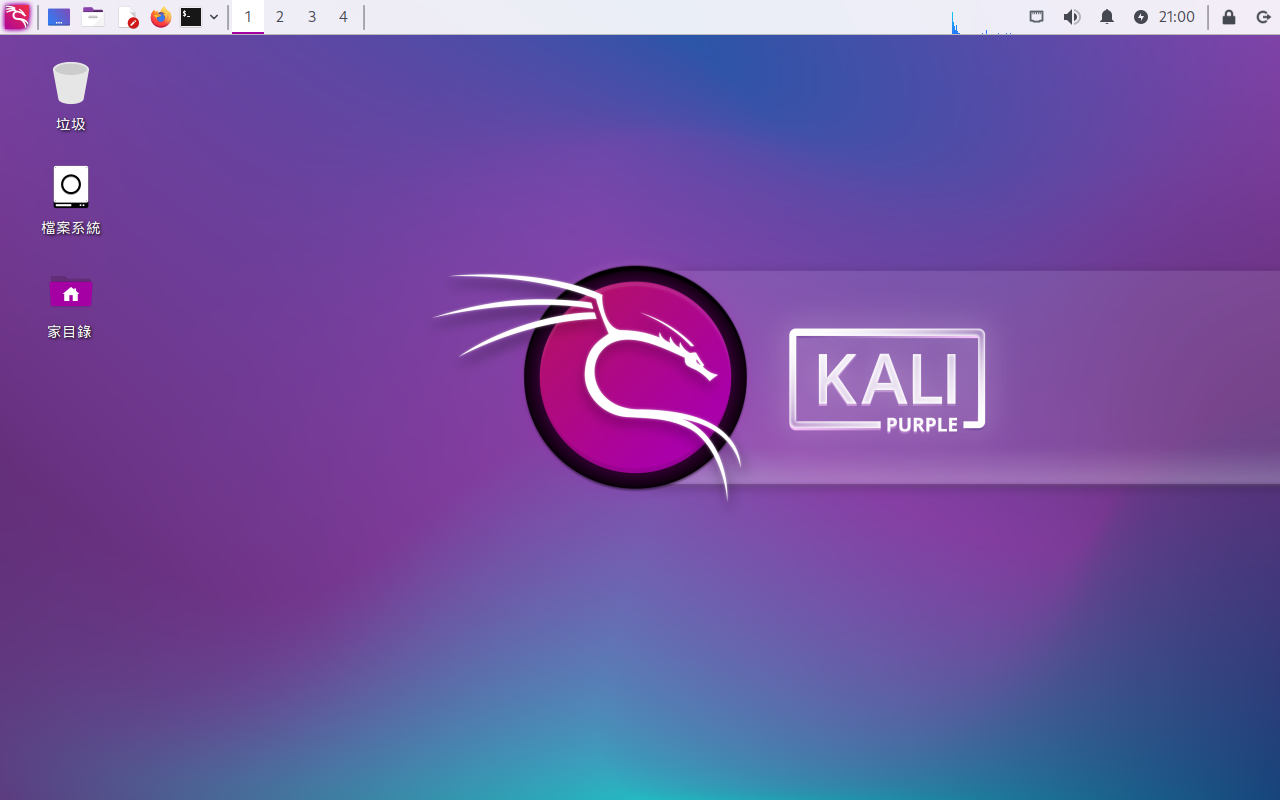Select the 檔案系統 file system icon
Viewport: 1280px width, 800px height.
coord(71,200)
